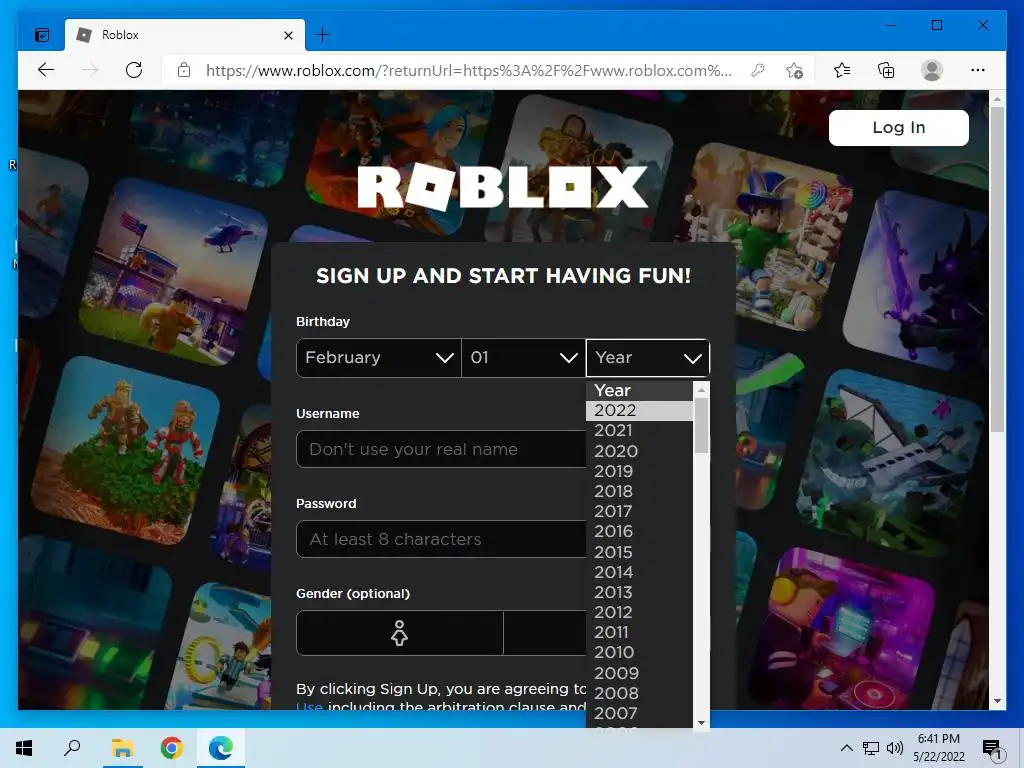Select 2008 in the year list
The height and width of the screenshot is (768, 1024).
tap(639, 693)
